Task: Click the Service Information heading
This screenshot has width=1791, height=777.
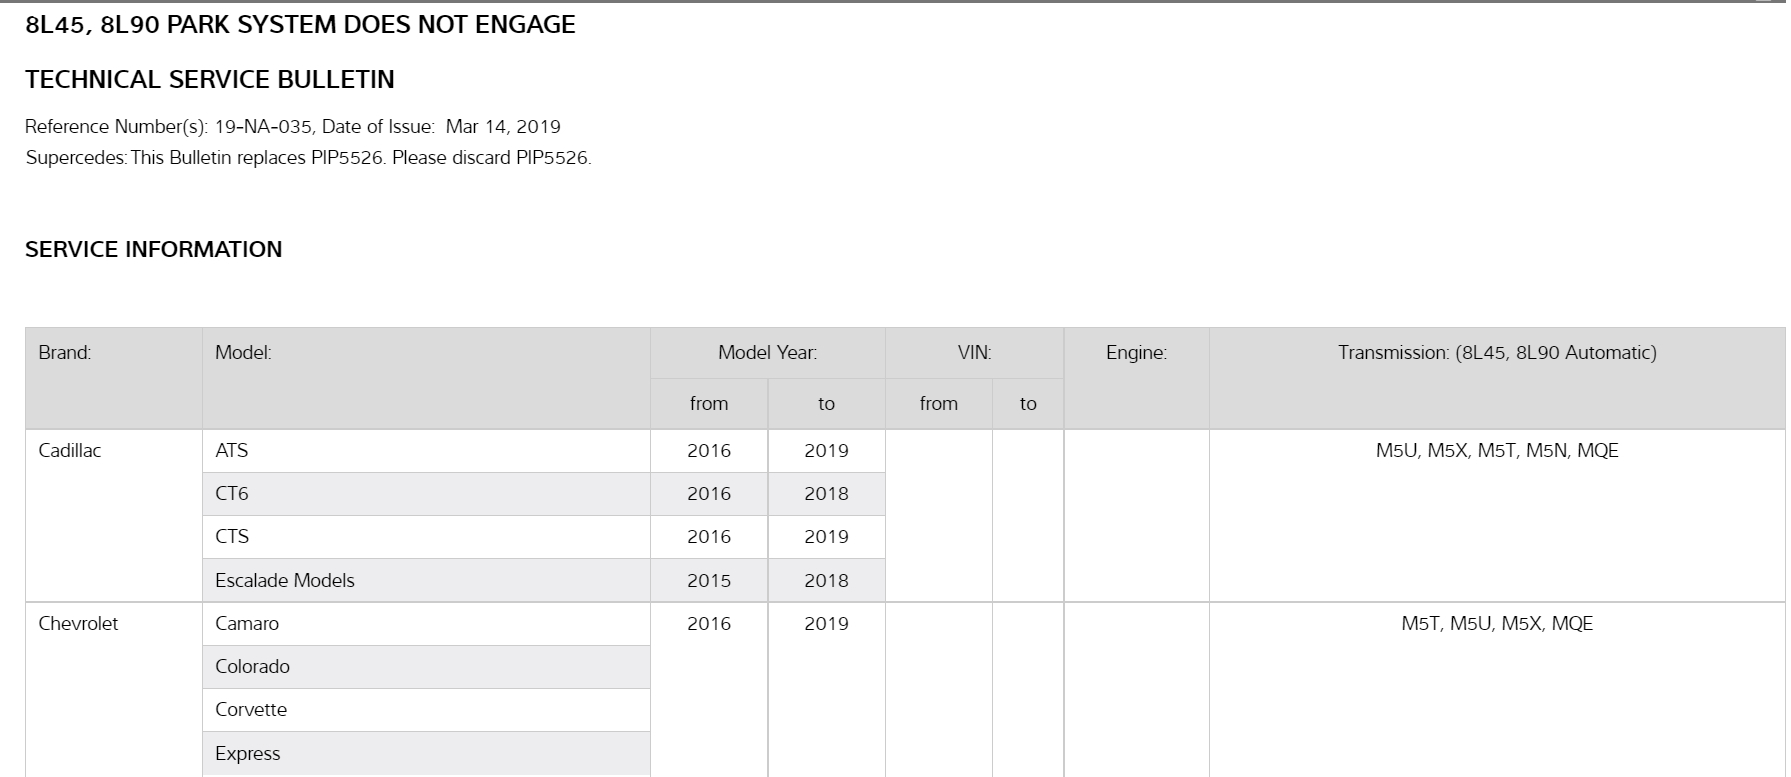Action: coord(154,250)
